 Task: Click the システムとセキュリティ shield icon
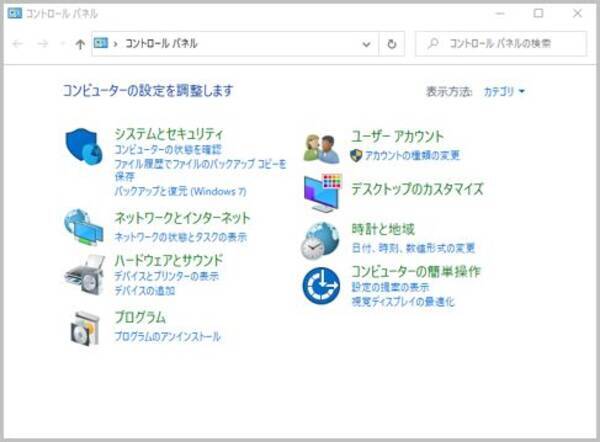tap(83, 147)
